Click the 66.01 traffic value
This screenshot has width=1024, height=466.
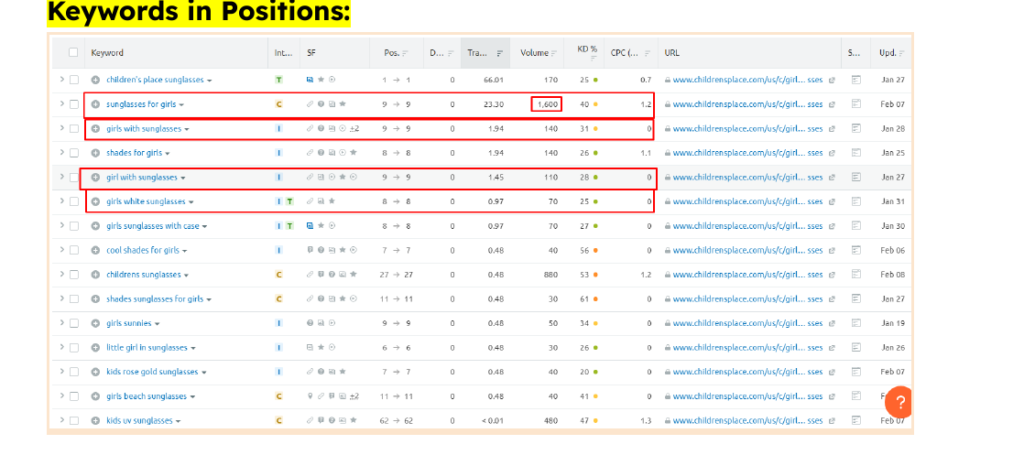pyautogui.click(x=493, y=80)
